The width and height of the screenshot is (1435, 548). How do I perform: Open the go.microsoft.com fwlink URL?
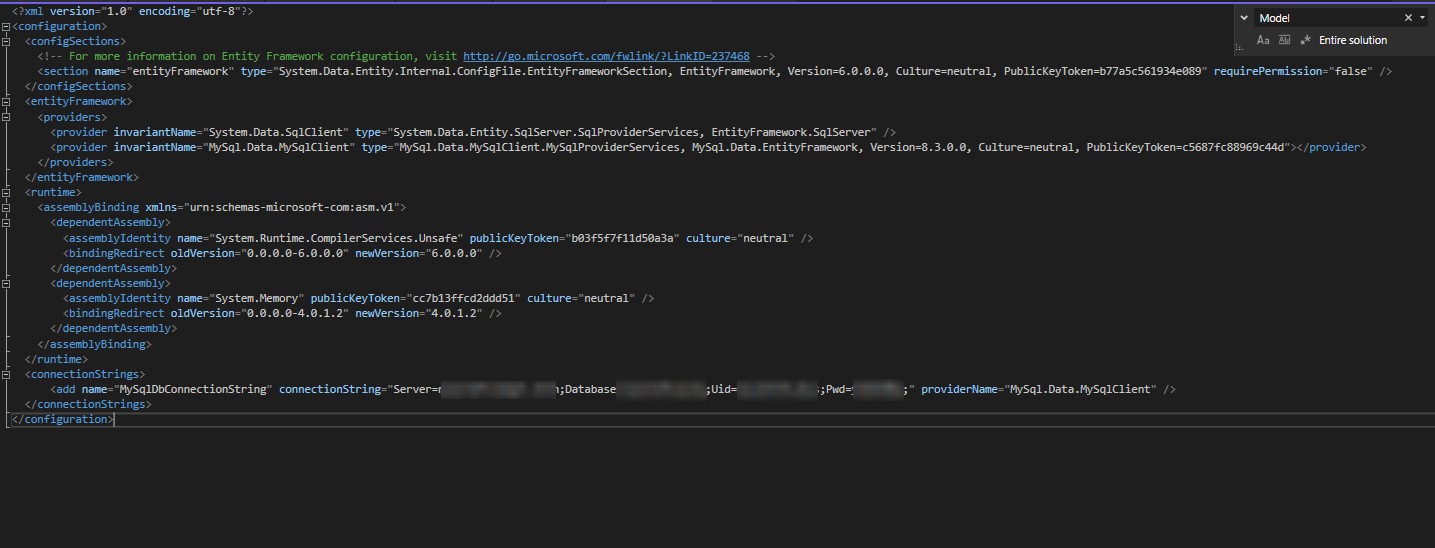[606, 56]
